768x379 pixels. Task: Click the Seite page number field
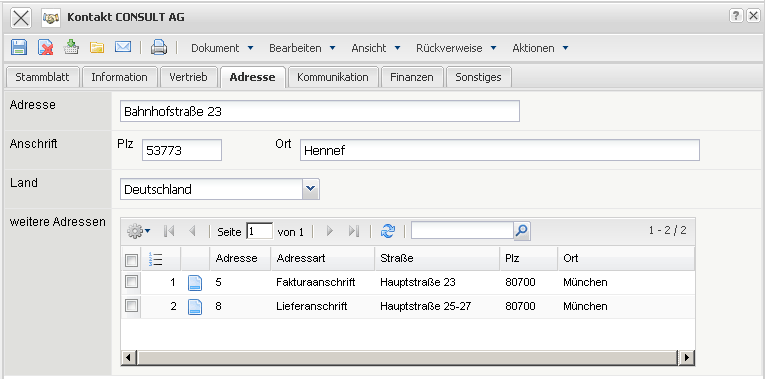click(x=260, y=231)
